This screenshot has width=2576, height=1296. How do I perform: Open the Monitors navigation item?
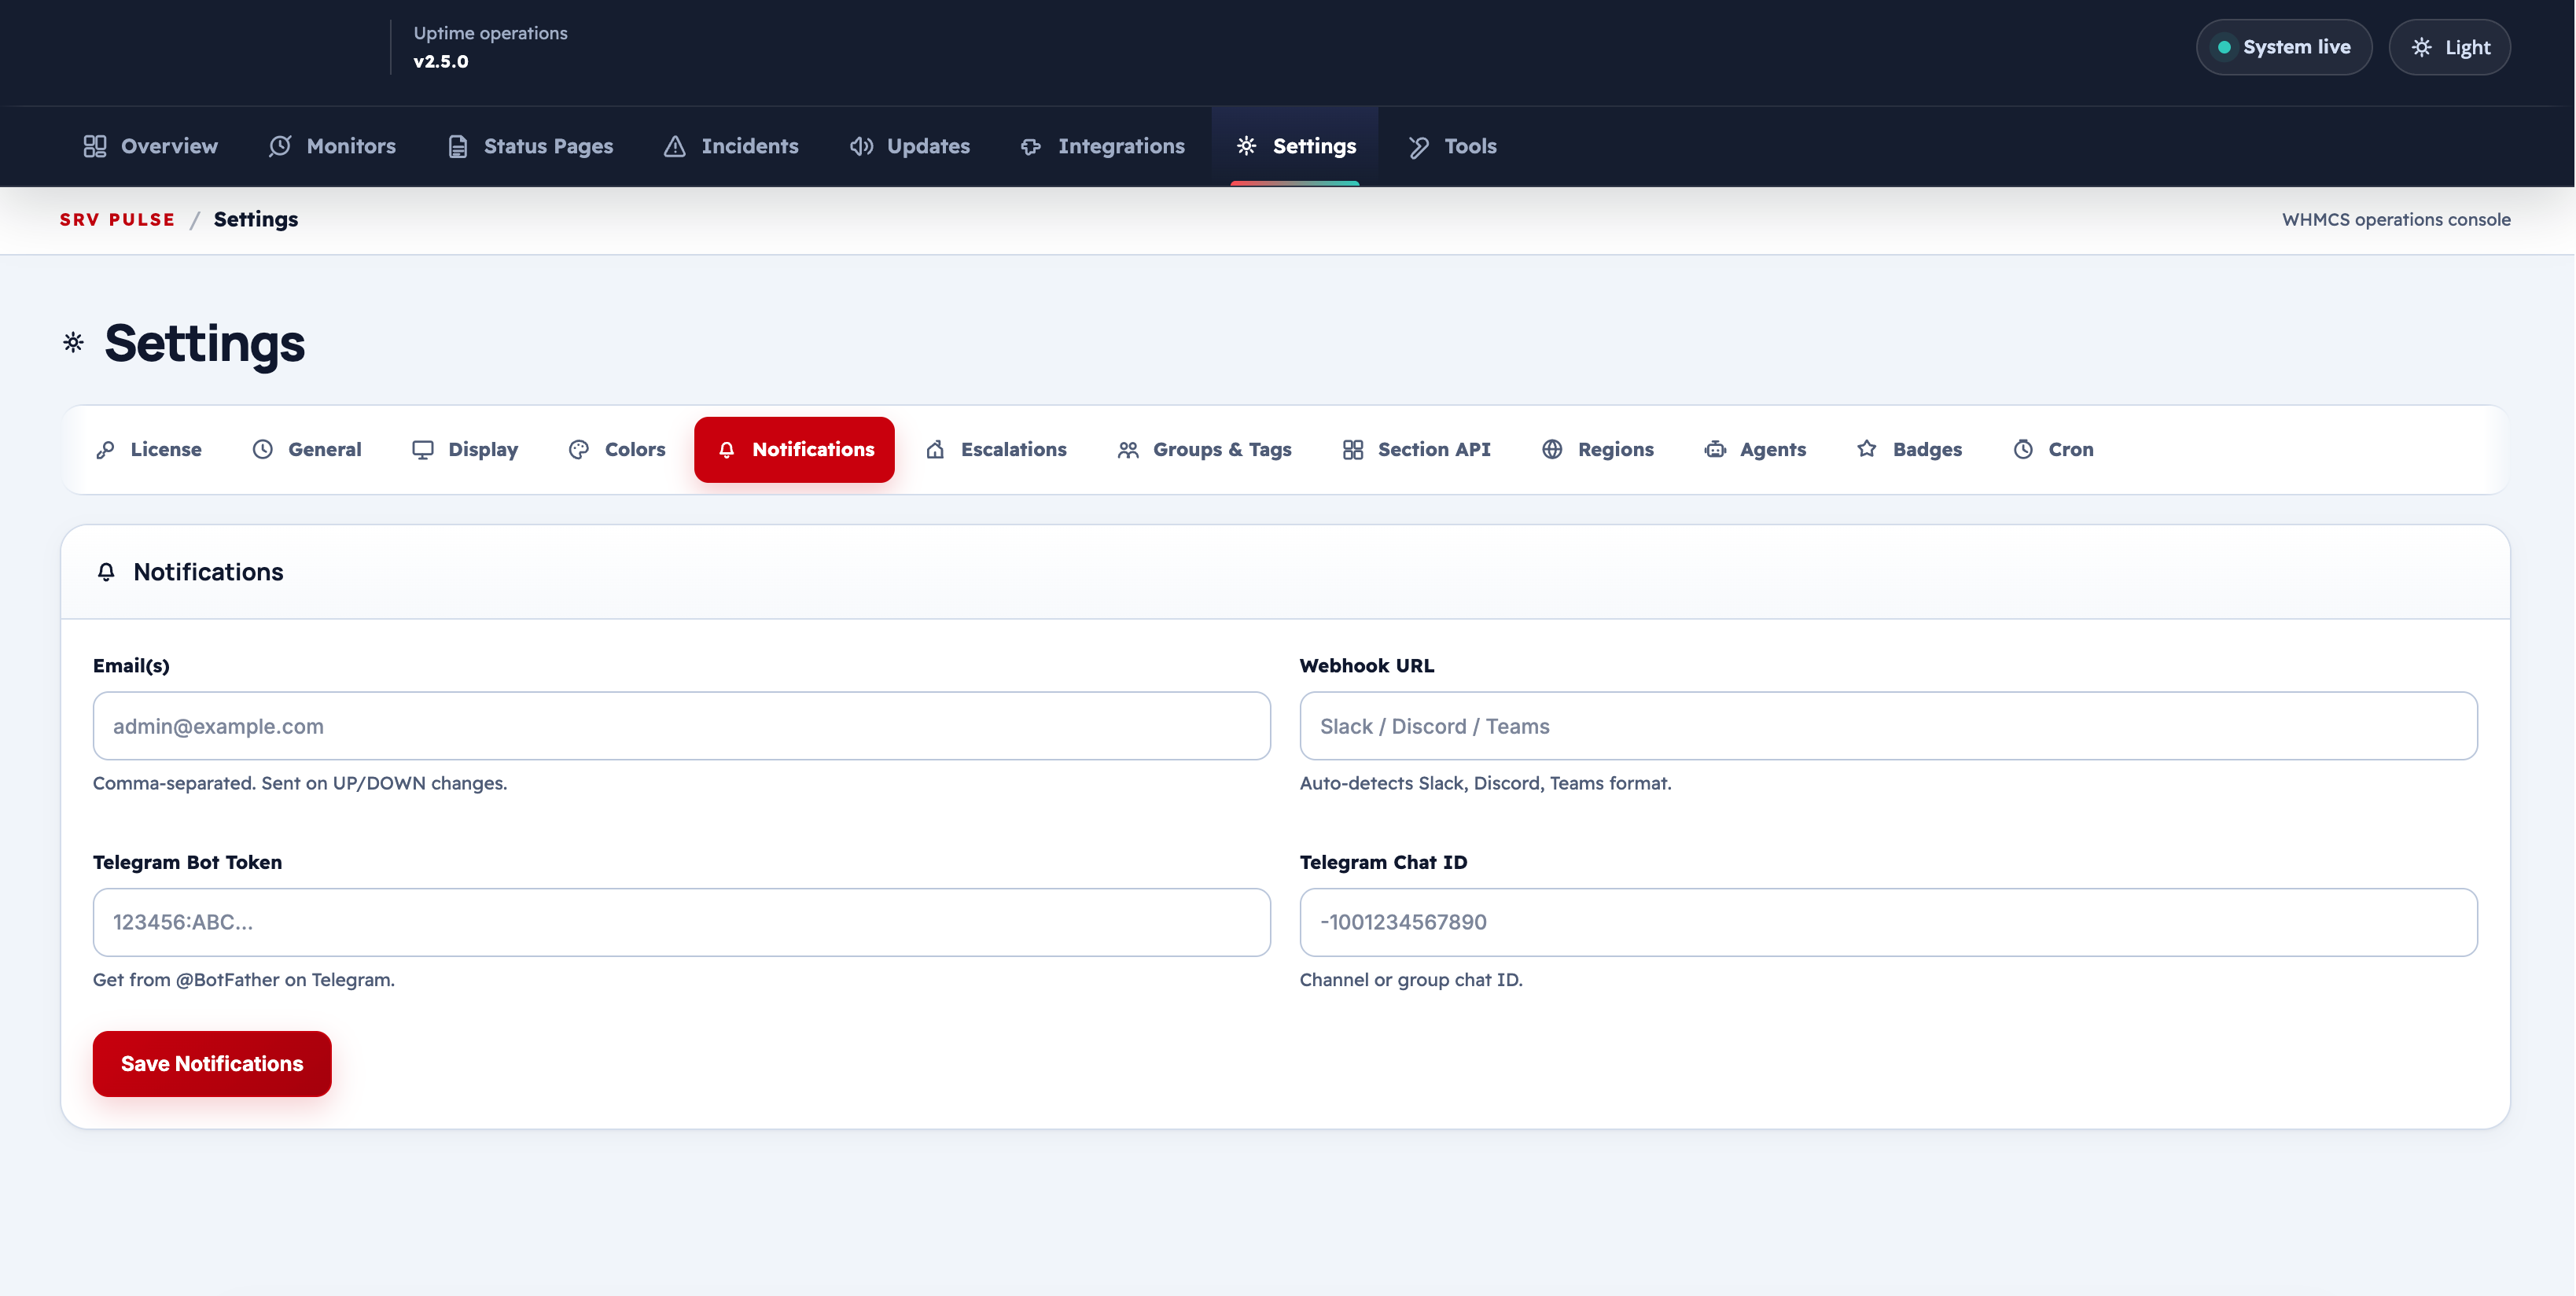point(332,146)
